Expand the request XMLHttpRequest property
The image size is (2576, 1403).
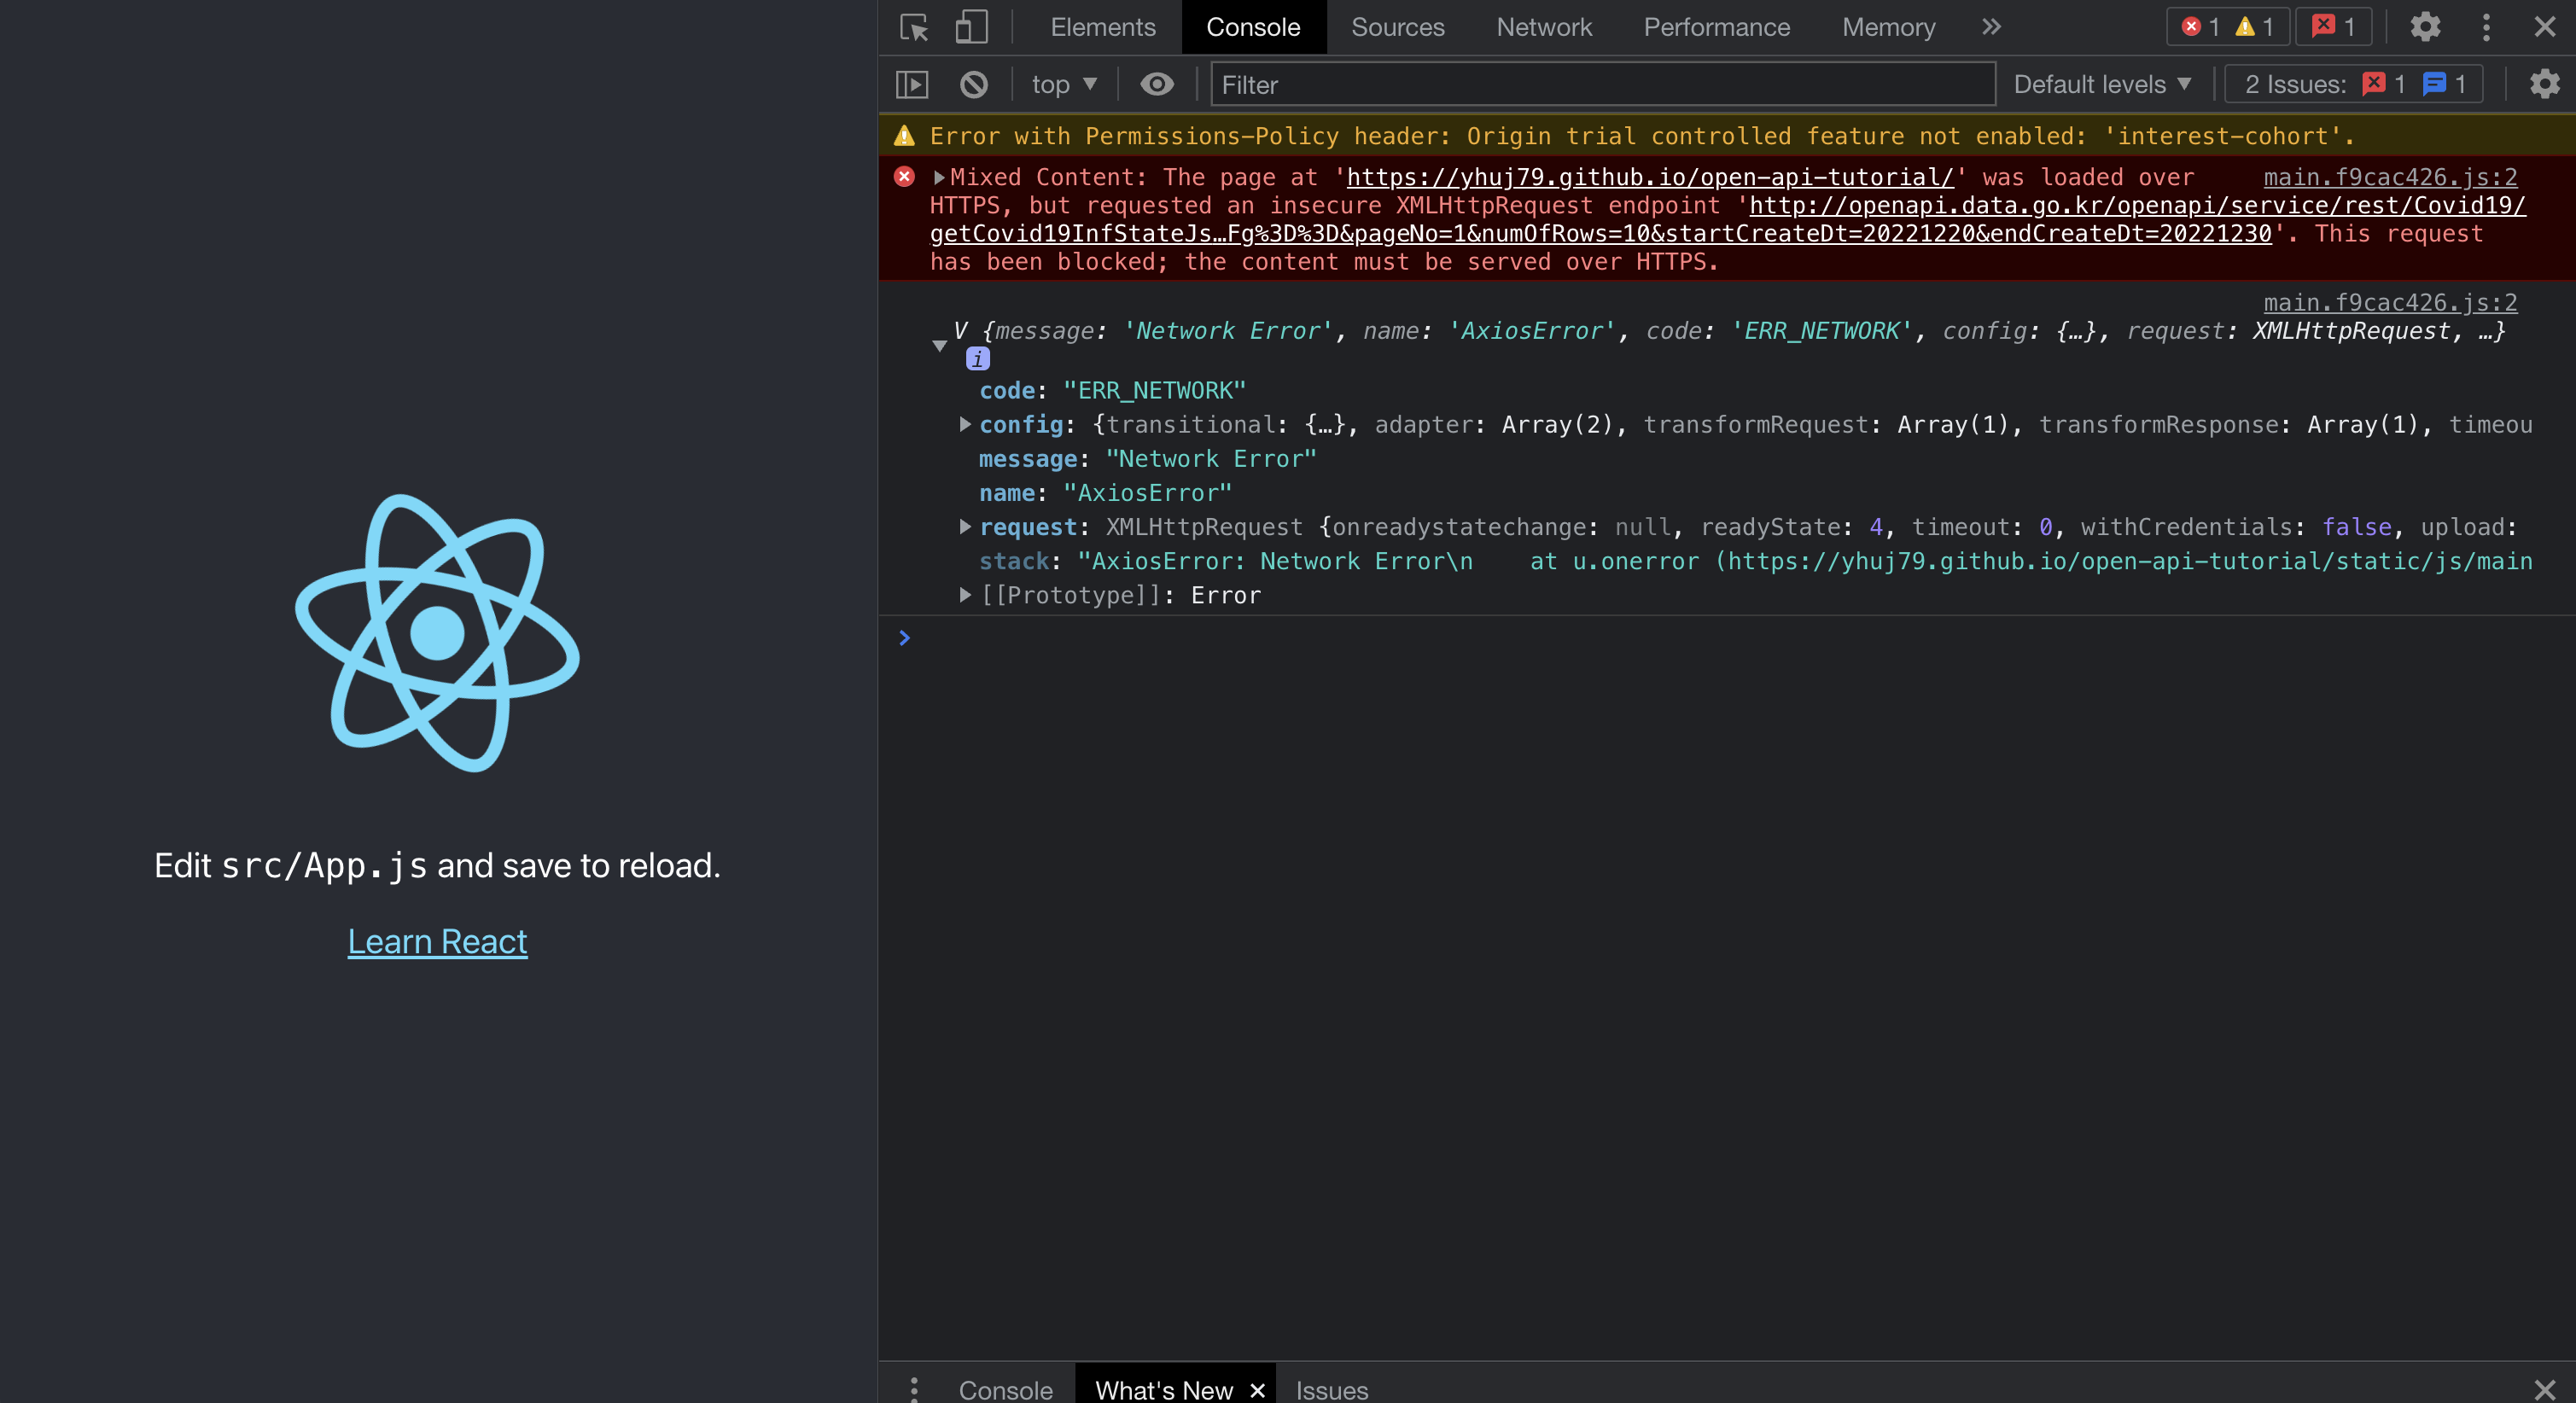pos(965,527)
